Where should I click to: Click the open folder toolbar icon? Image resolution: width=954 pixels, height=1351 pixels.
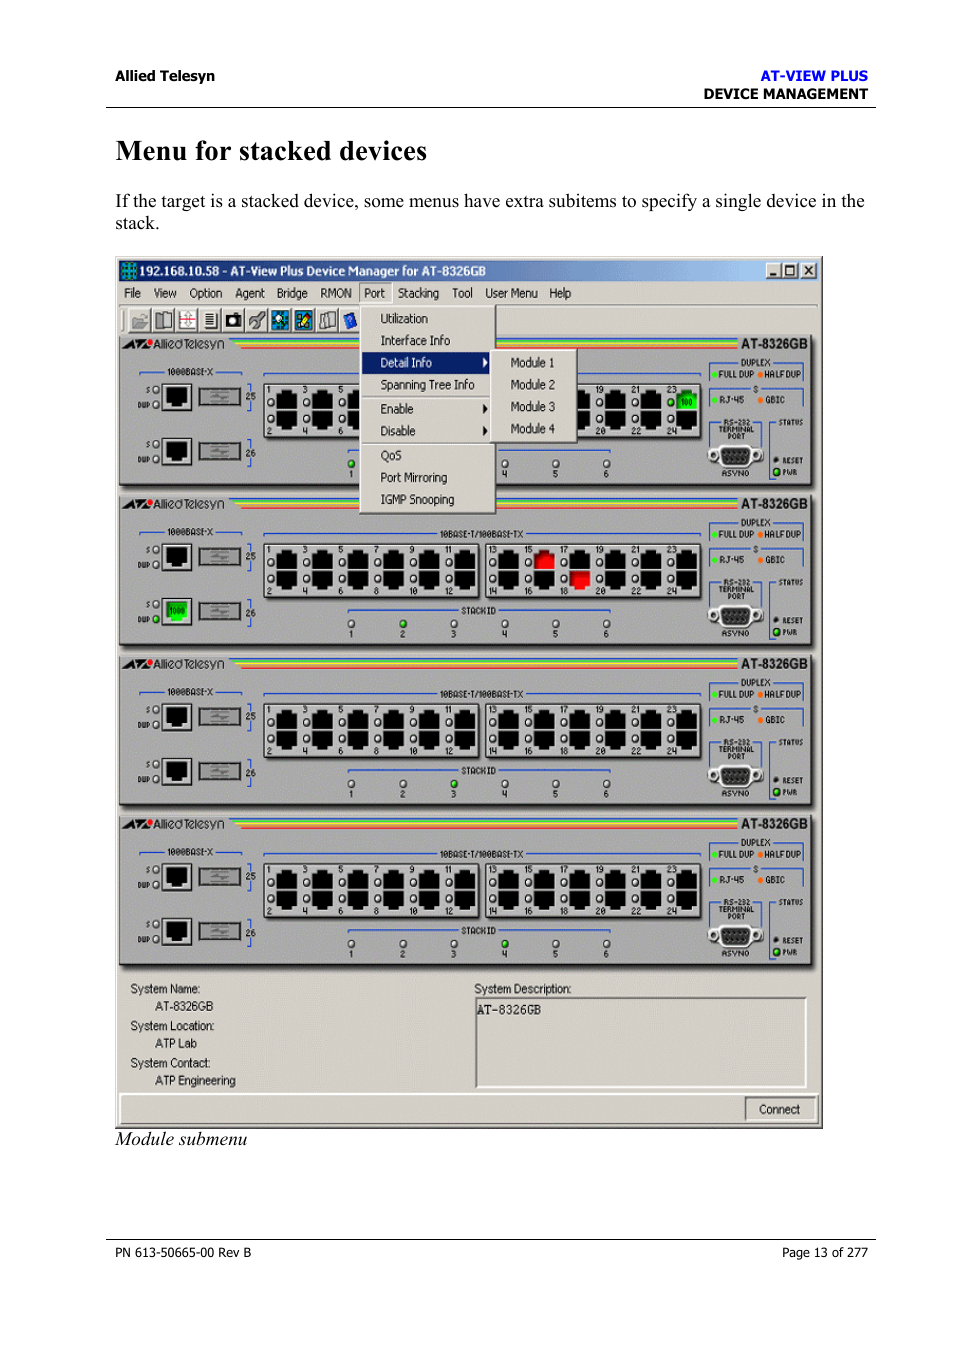click(x=140, y=320)
